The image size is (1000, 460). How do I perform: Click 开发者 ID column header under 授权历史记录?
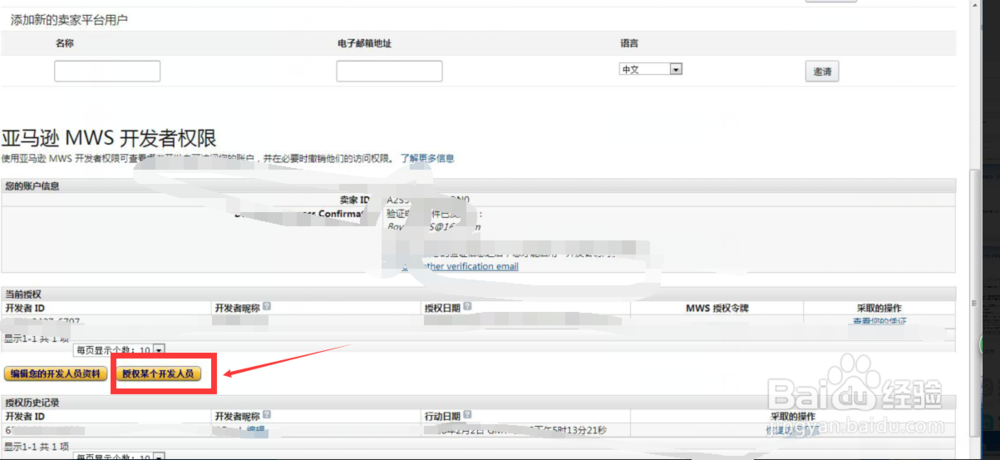click(x=25, y=416)
